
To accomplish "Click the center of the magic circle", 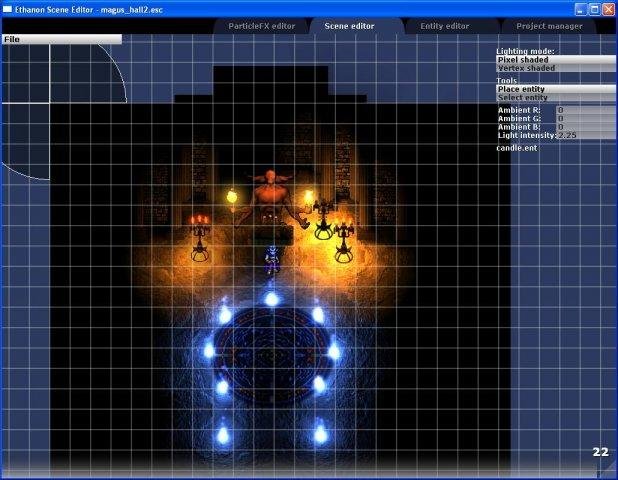I will (272, 355).
